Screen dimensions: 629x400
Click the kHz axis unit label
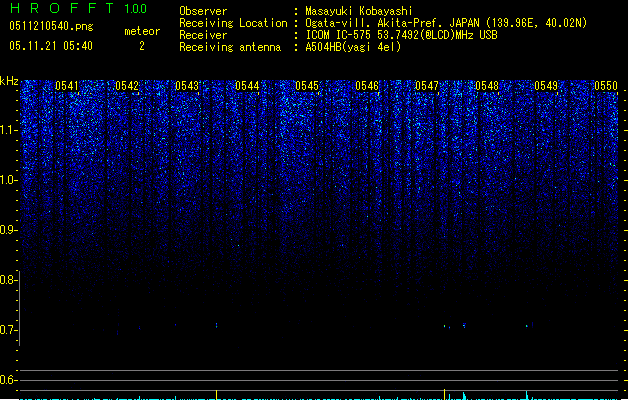pos(9,81)
